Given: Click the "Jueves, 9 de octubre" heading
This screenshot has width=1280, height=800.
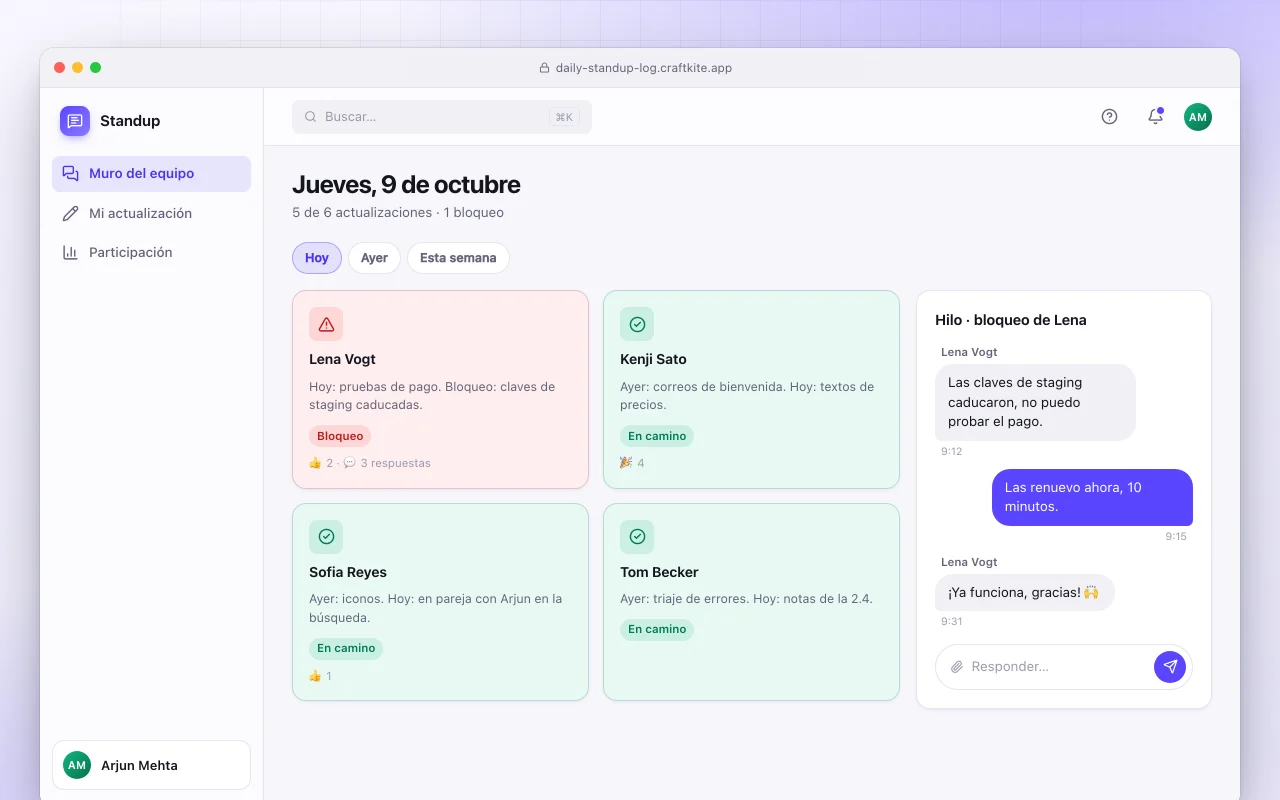Looking at the screenshot, I should point(406,185).
